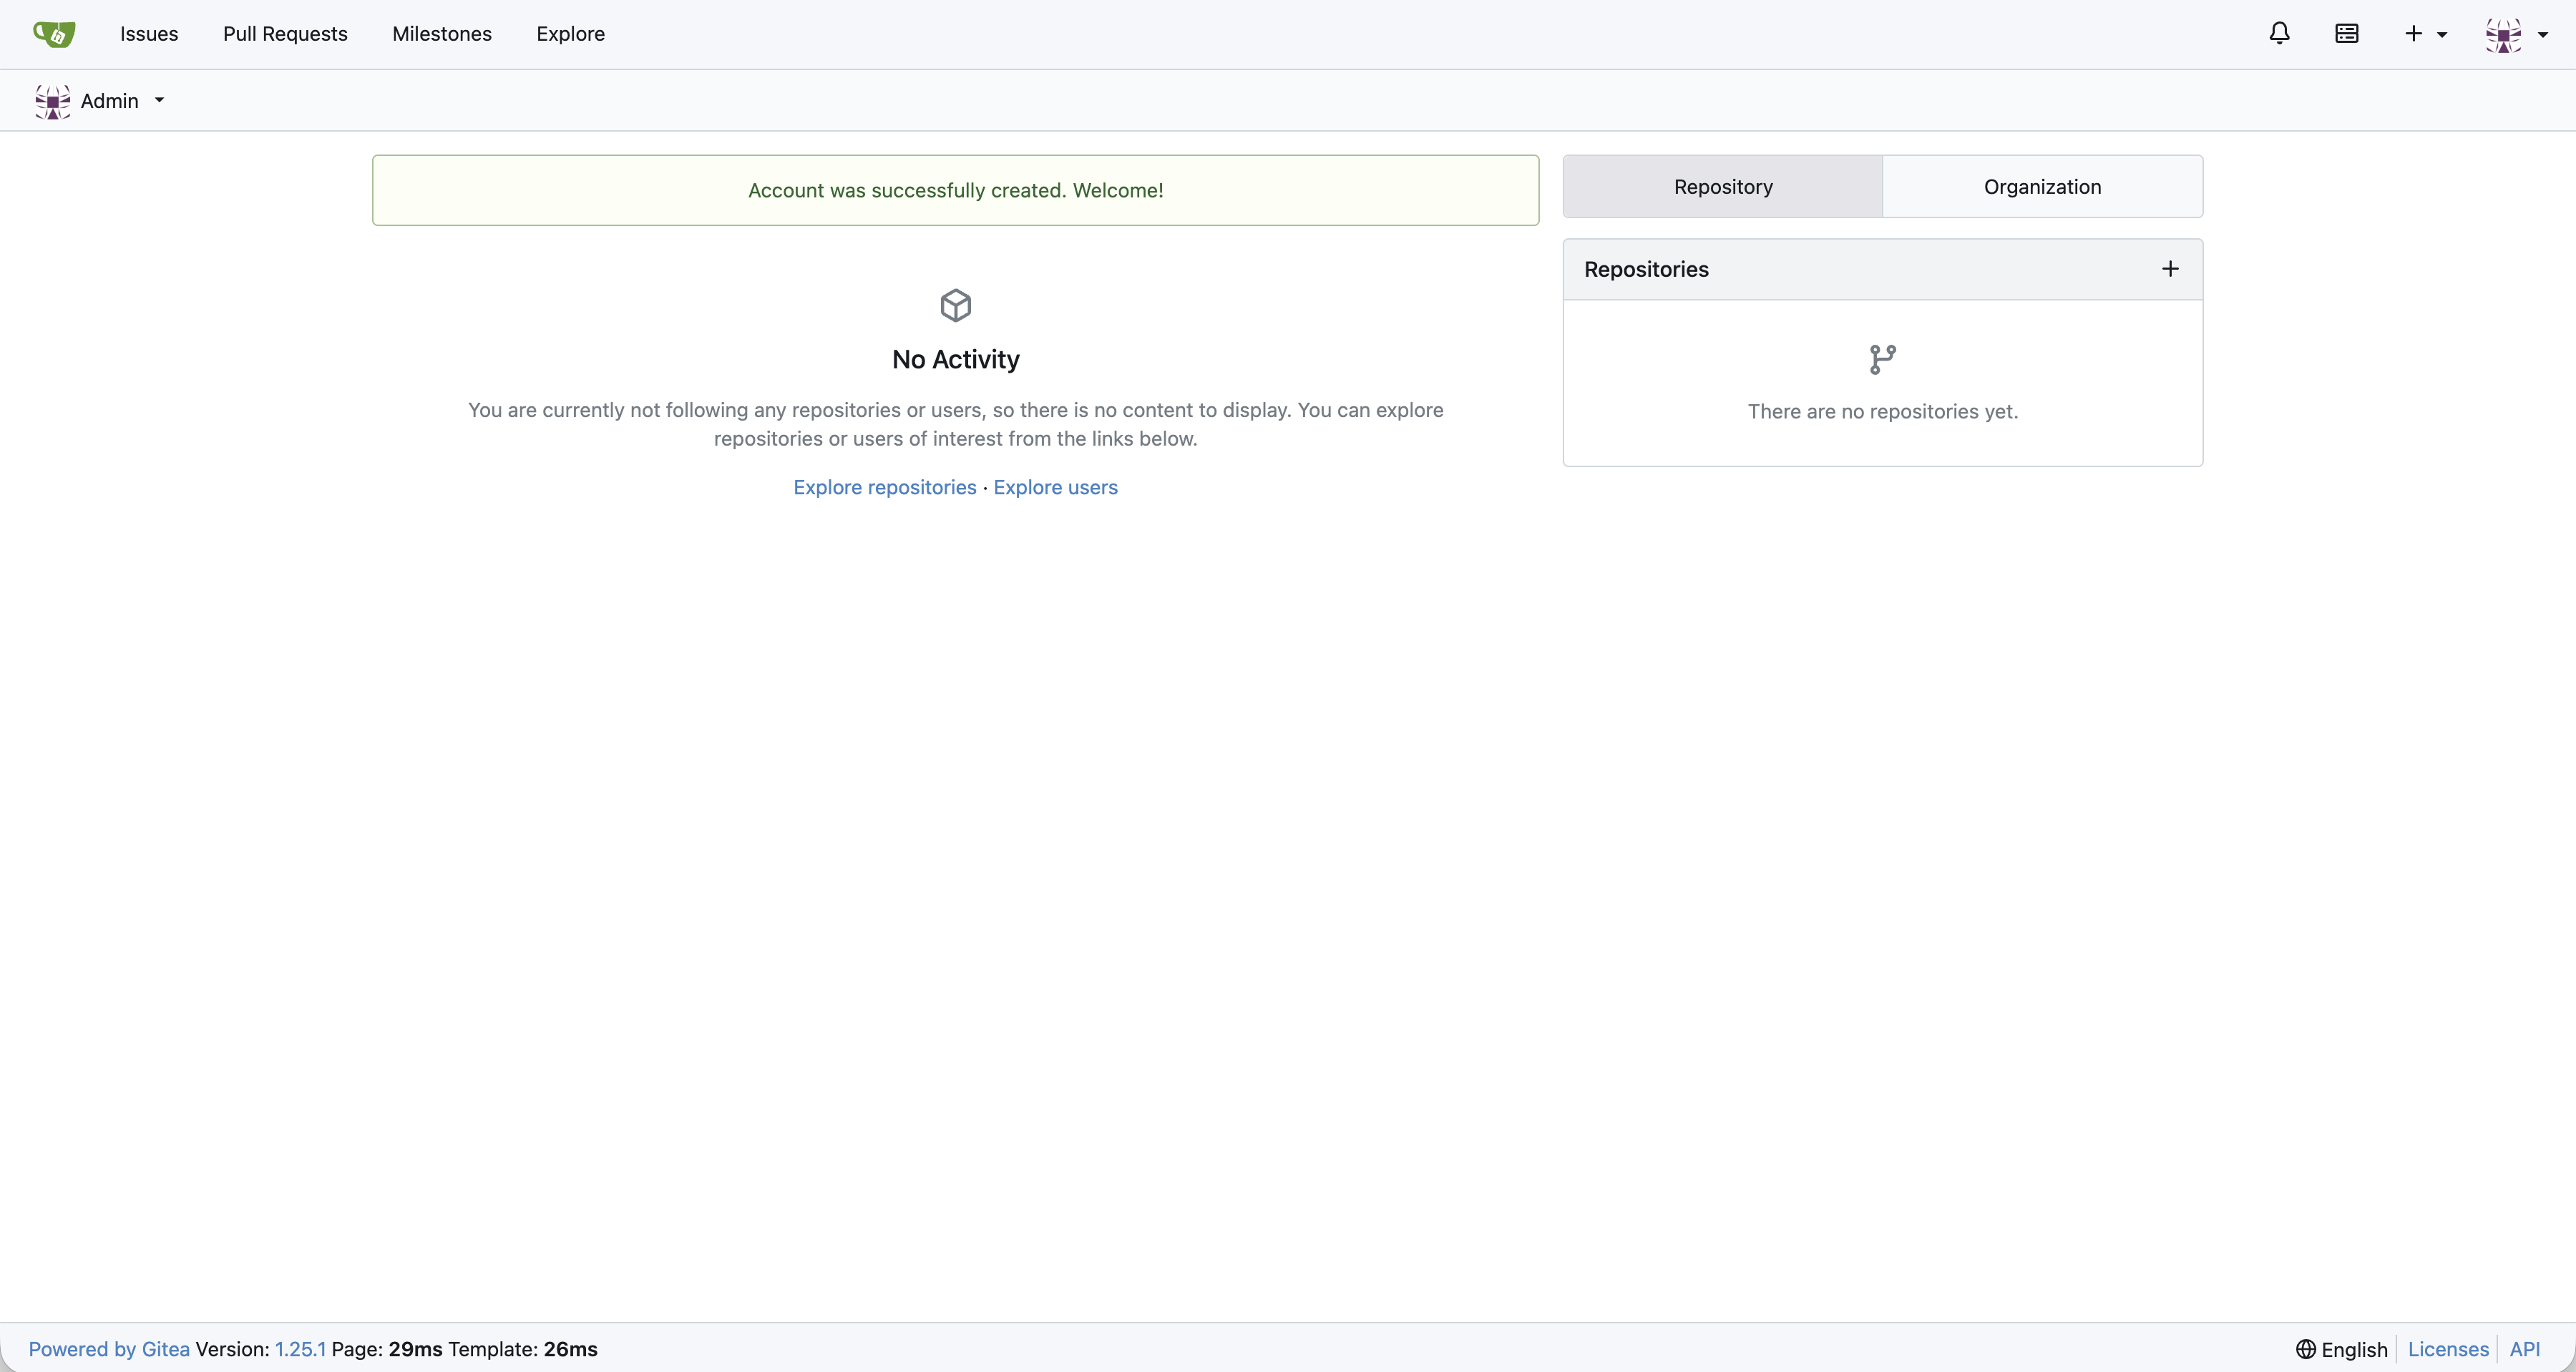Open the projects/board icon in navbar
This screenshot has height=1372, width=2576.
click(2347, 34)
